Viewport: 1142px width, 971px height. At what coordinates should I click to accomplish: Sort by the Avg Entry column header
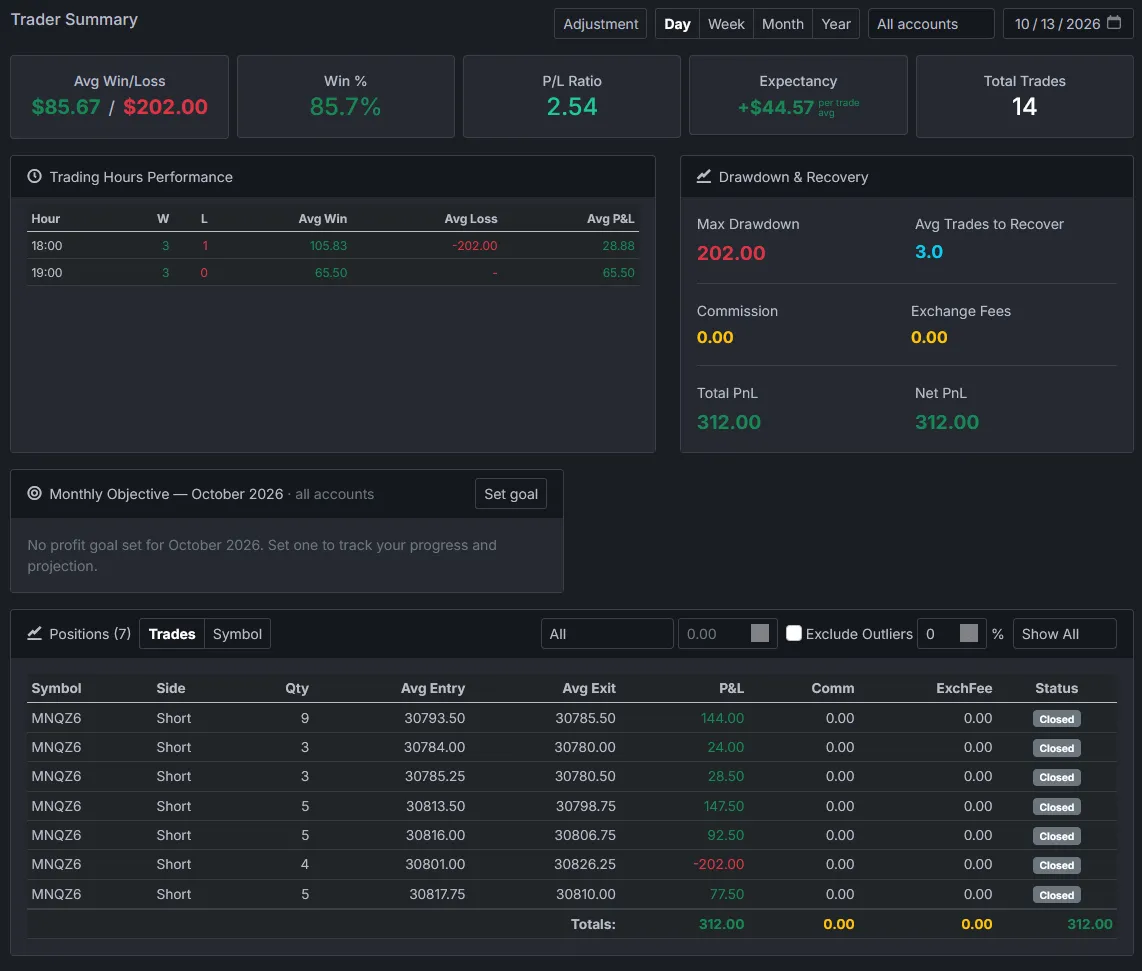coord(433,688)
